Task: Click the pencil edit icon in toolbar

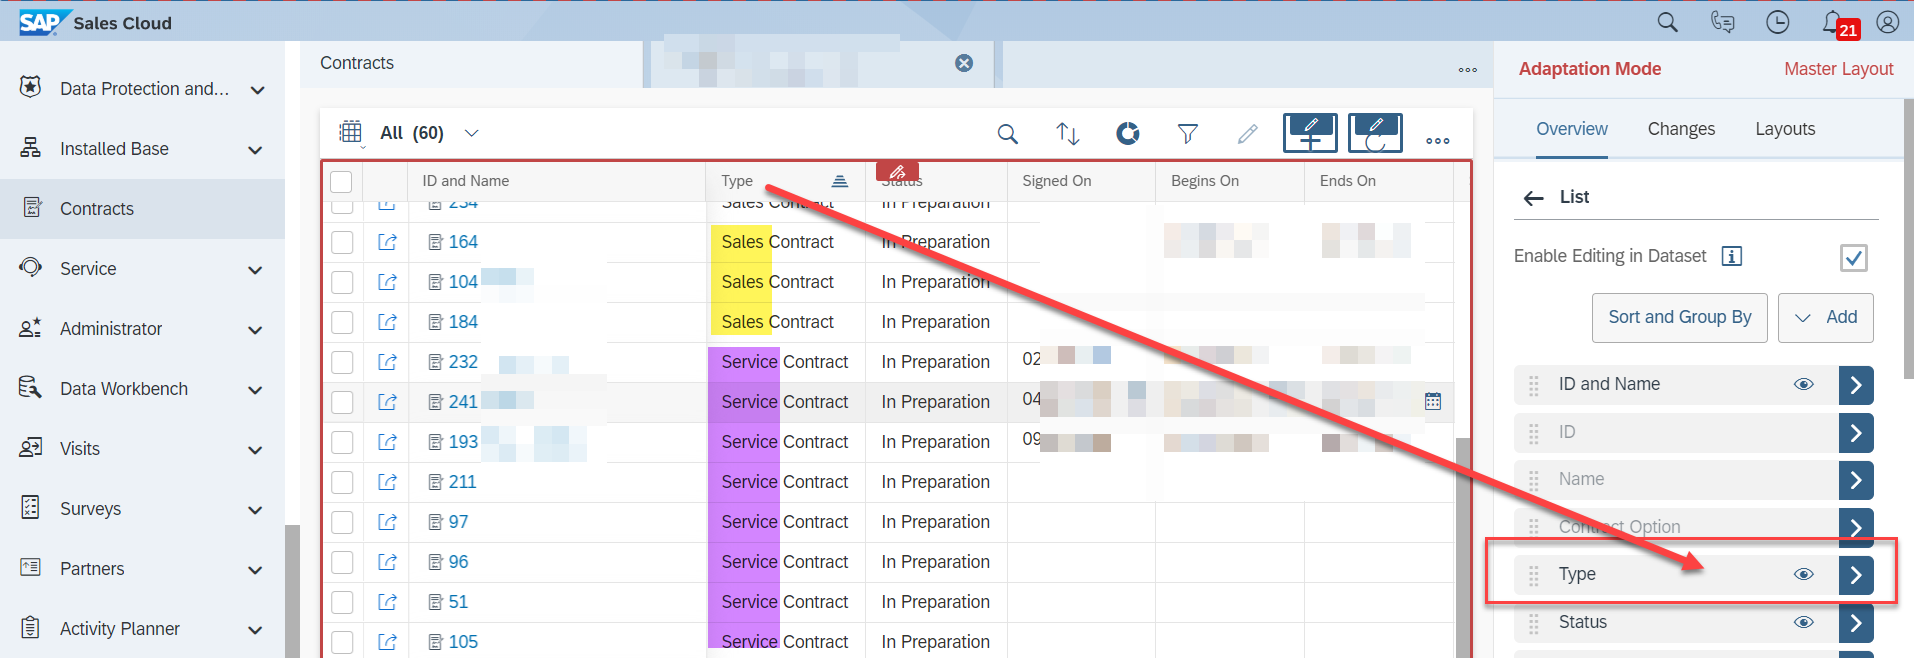Action: point(1247,133)
